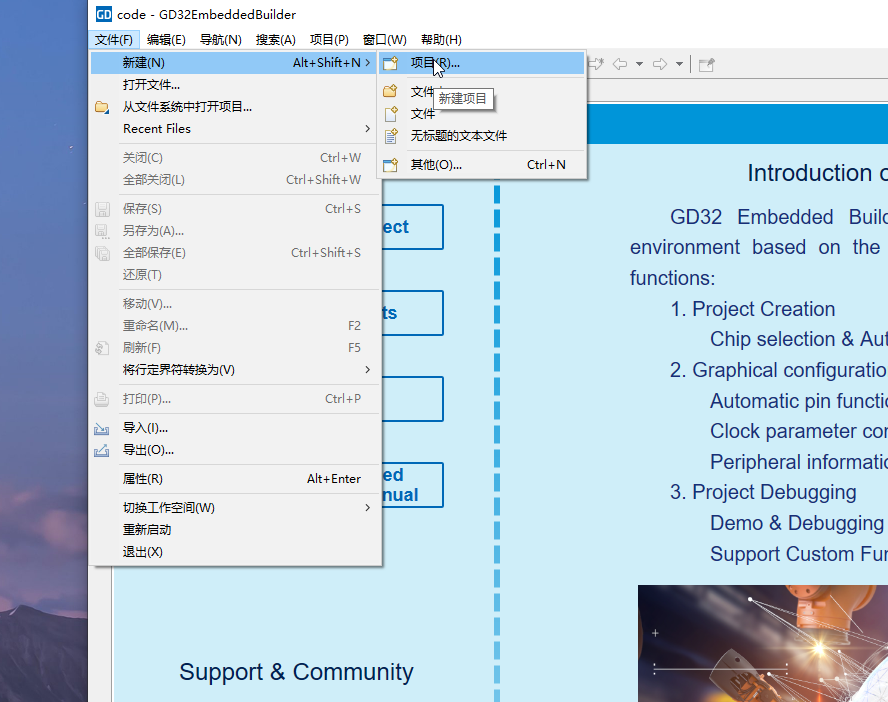888x702 pixels.
Task: Choose 退出(X) to exit the application
Action: click(x=142, y=552)
